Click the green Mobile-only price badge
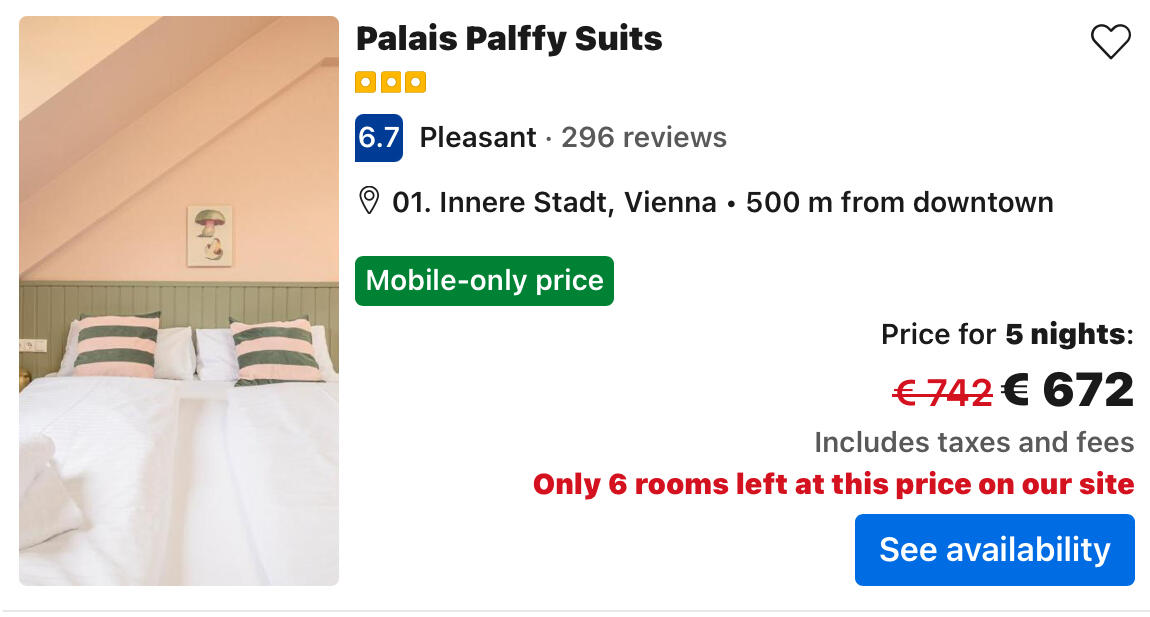The height and width of the screenshot is (617, 1150). pyautogui.click(x=484, y=281)
